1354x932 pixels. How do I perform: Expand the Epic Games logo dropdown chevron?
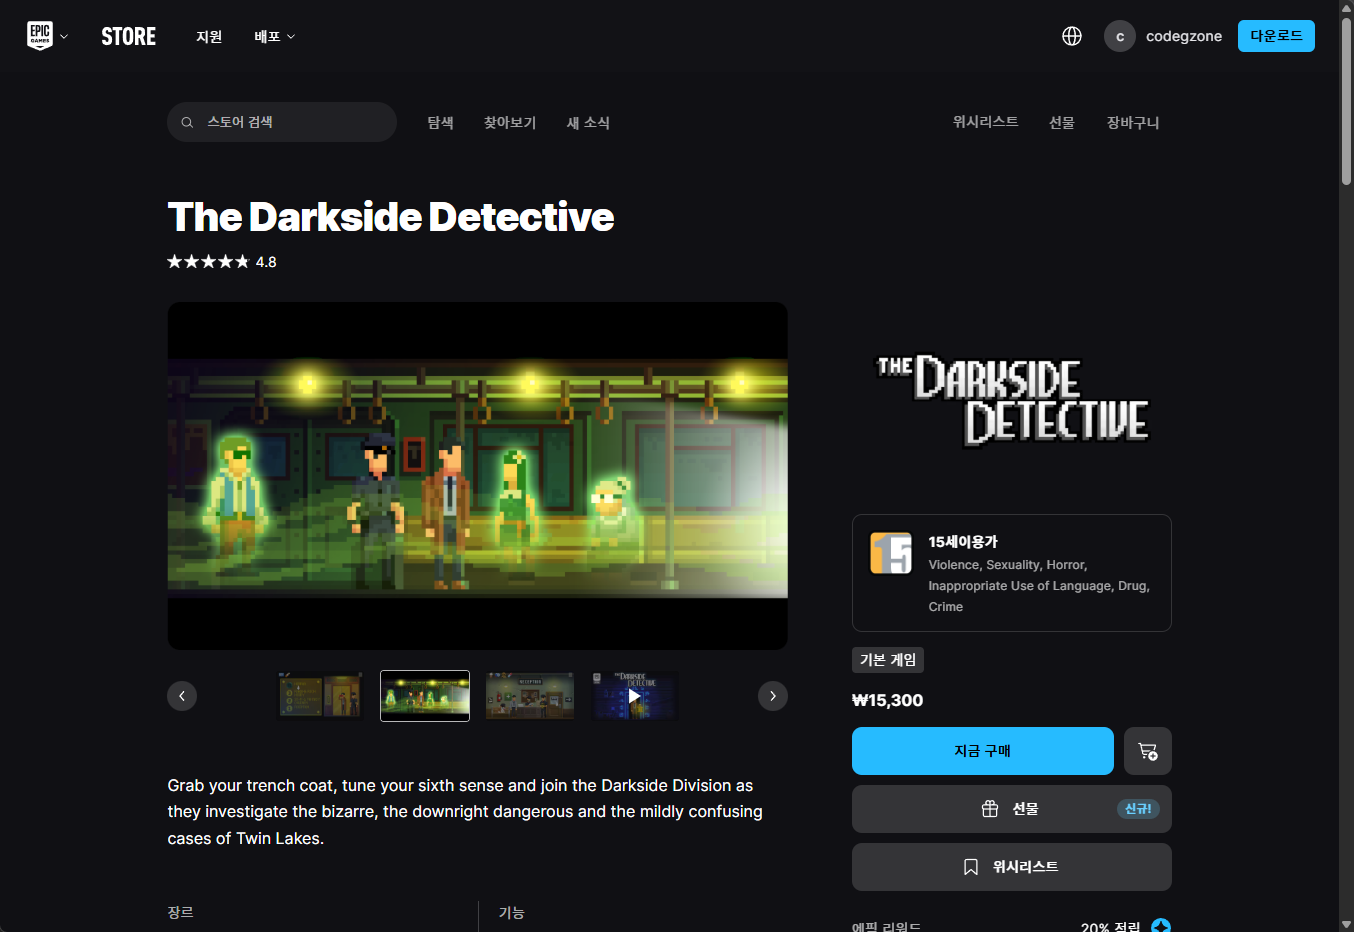(64, 37)
